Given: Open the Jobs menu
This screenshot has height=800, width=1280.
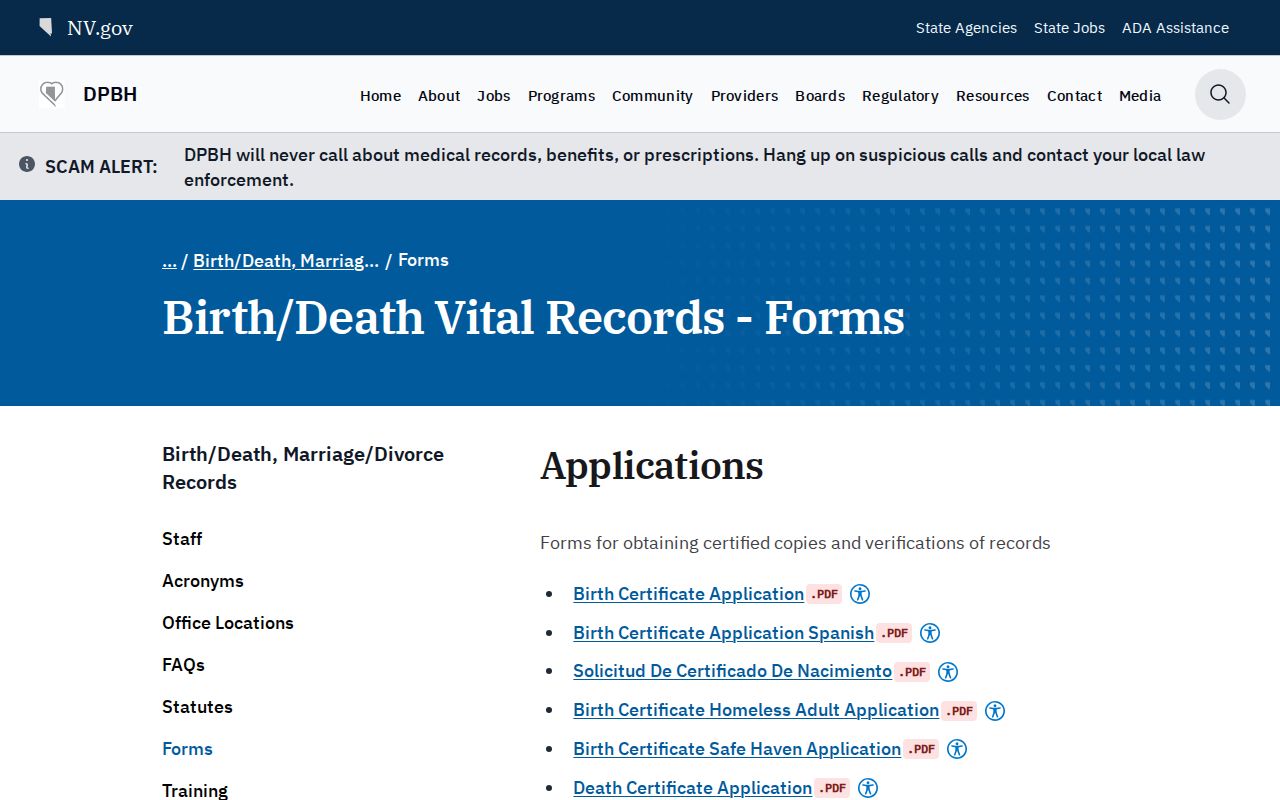Looking at the screenshot, I should tap(494, 96).
